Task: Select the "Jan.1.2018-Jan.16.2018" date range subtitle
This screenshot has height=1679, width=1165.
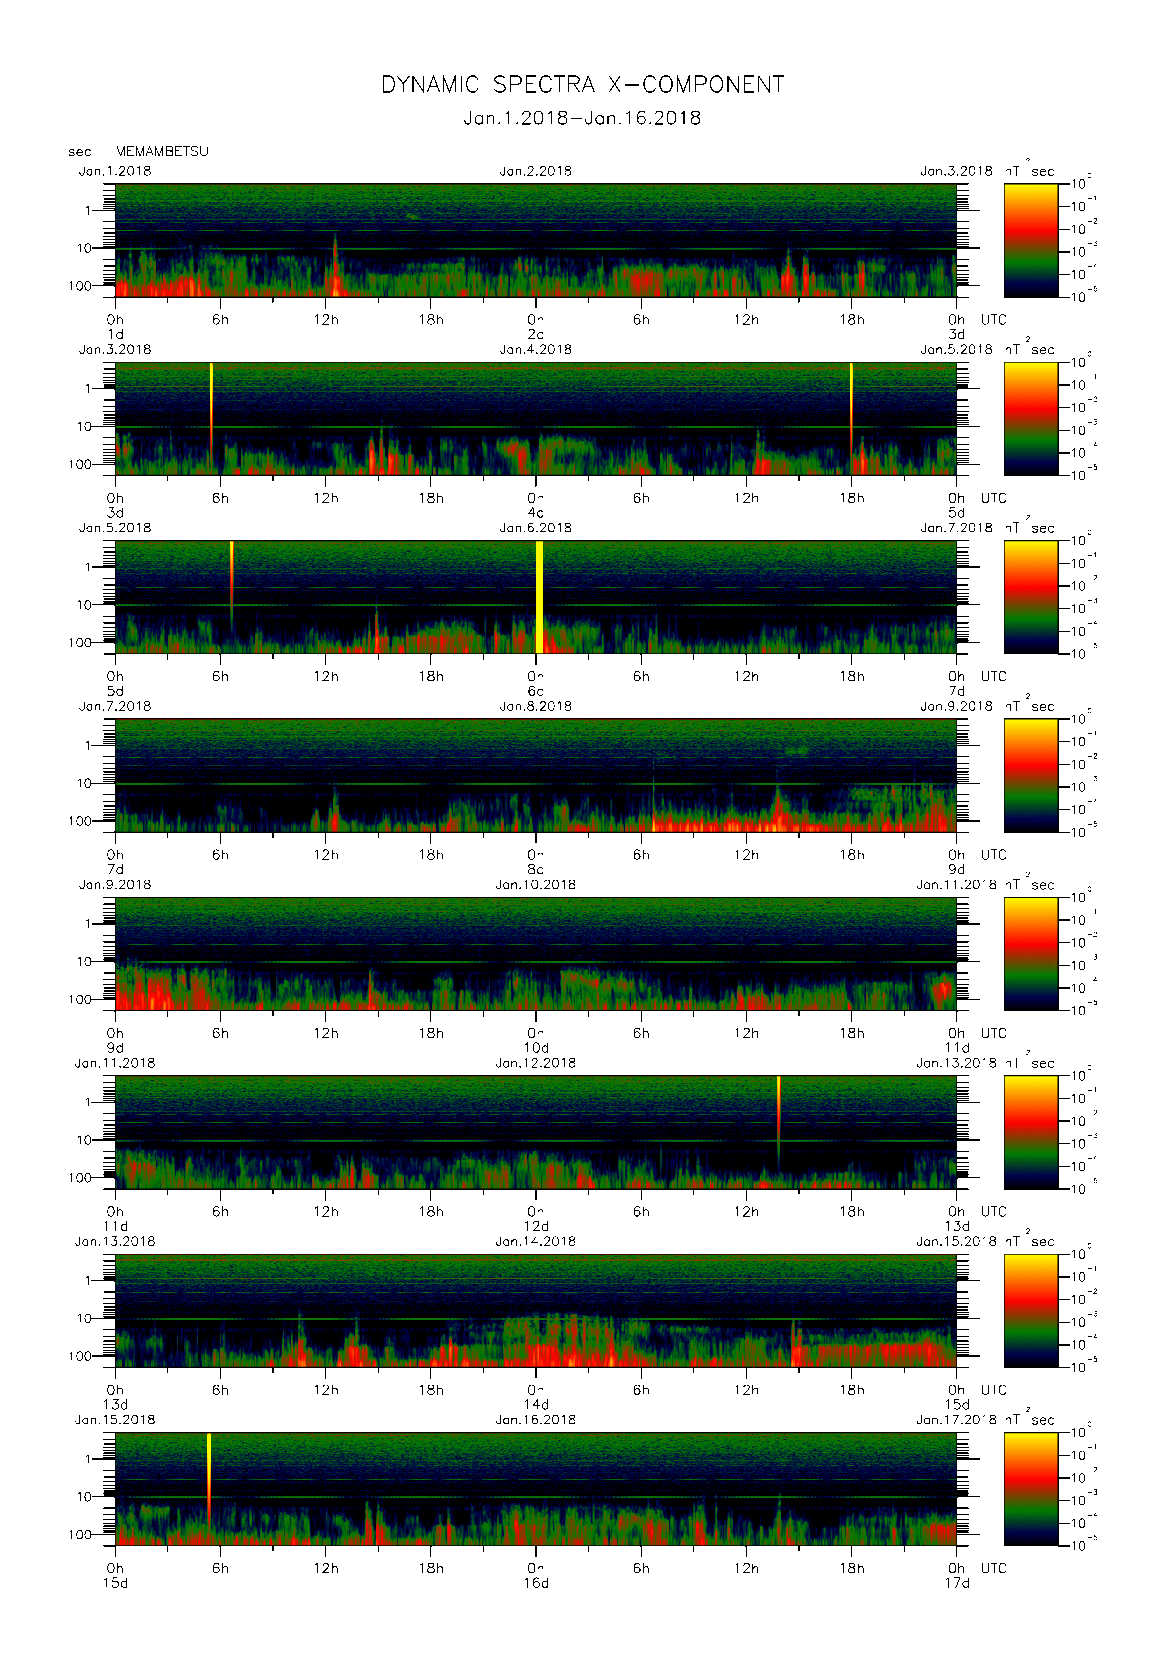Action: [x=582, y=118]
